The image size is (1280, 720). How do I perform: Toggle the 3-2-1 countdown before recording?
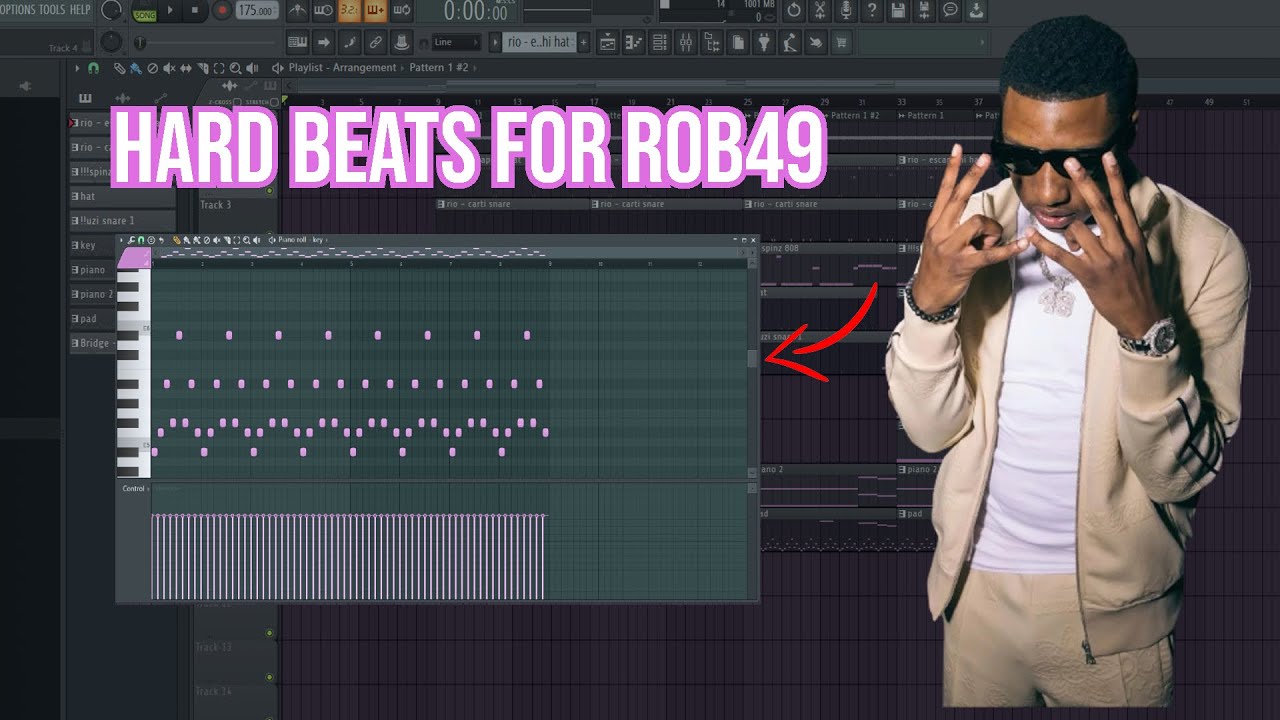pyautogui.click(x=349, y=11)
